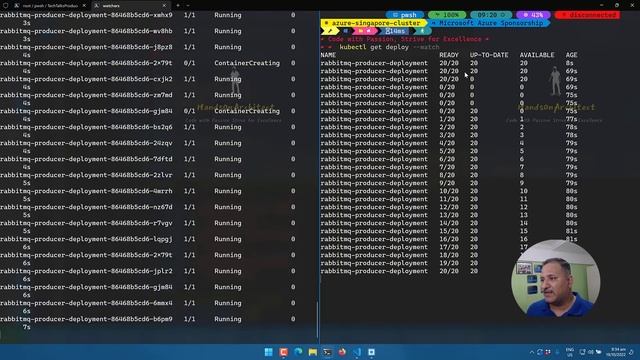
Task: Click the sync icon in the system tray
Action: [x=540, y=352]
